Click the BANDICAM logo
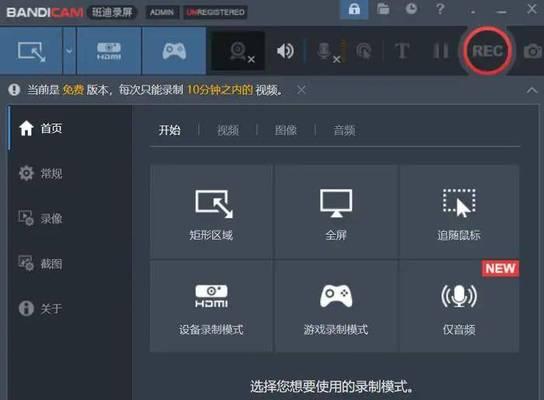544x400 pixels. click(45, 12)
